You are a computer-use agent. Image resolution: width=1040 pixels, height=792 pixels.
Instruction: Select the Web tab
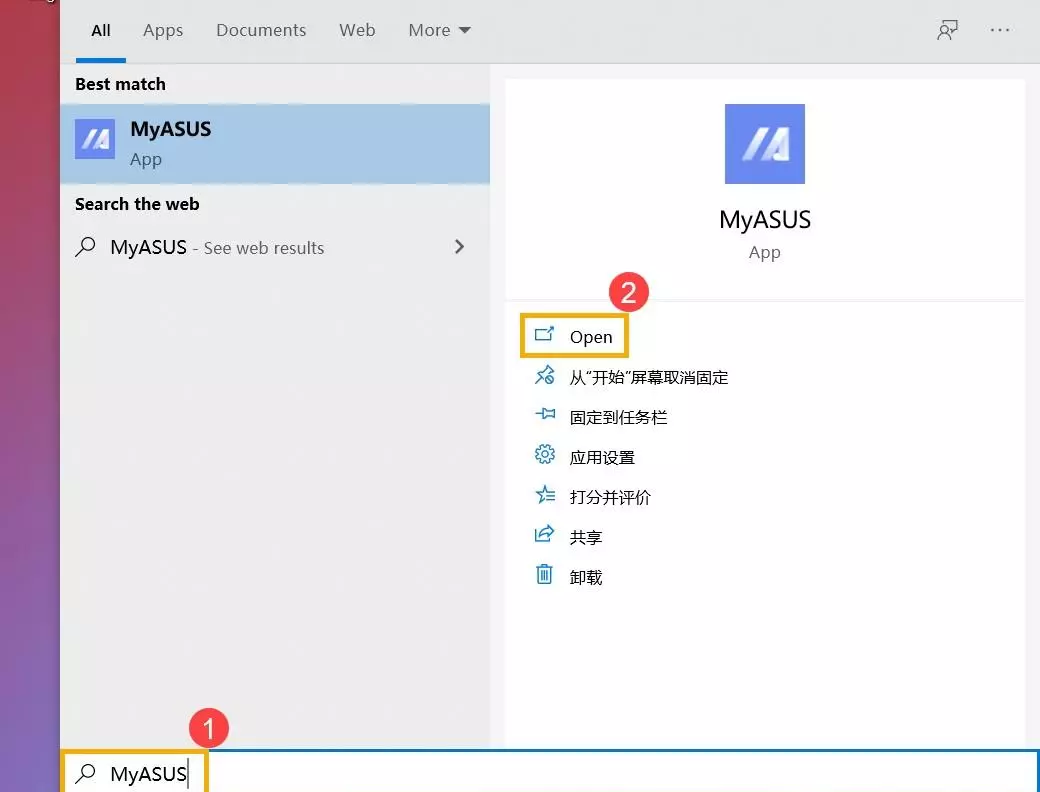click(357, 30)
